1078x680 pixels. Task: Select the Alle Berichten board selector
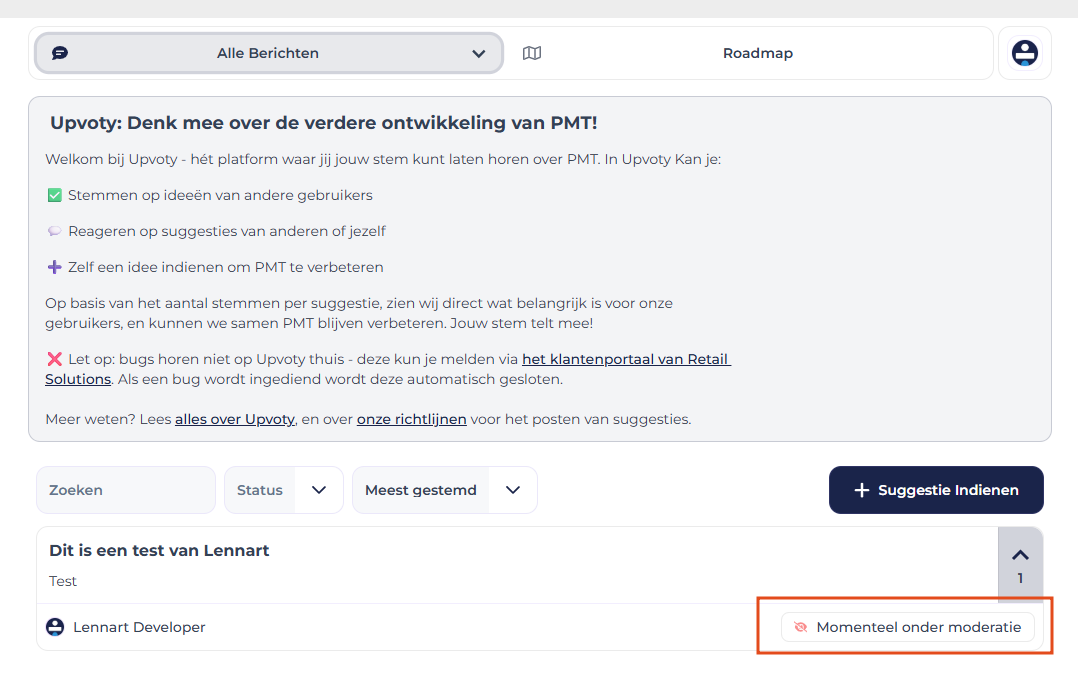268,53
